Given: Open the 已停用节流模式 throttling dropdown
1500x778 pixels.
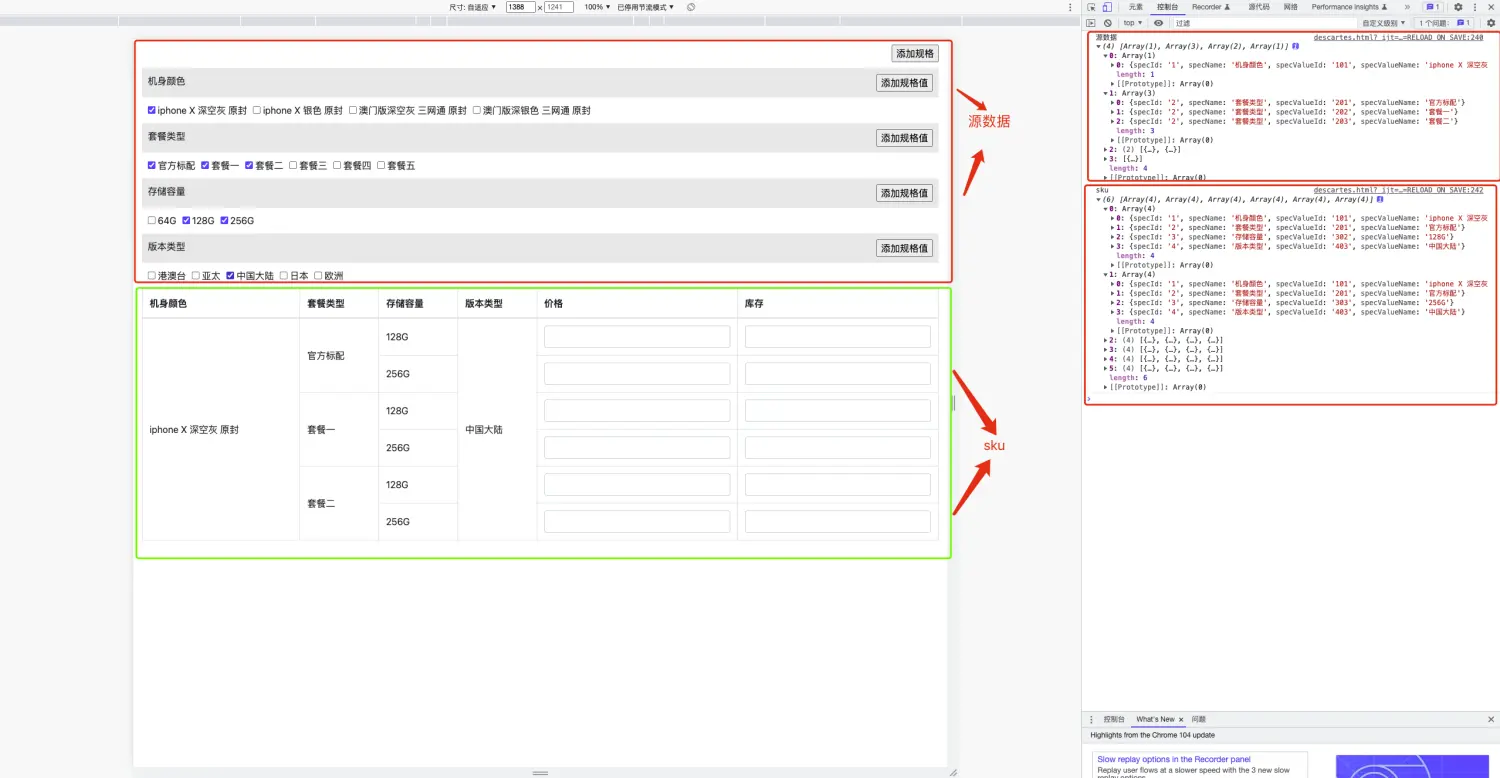Looking at the screenshot, I should (645, 7).
